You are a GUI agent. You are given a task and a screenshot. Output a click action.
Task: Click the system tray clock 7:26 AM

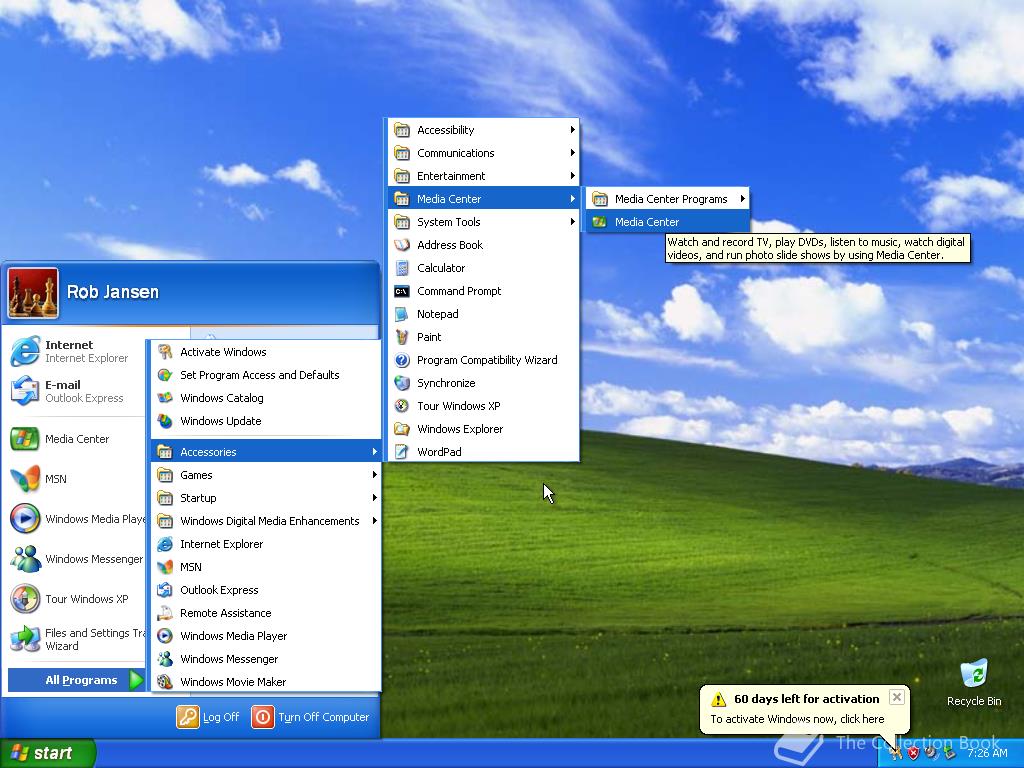point(987,753)
